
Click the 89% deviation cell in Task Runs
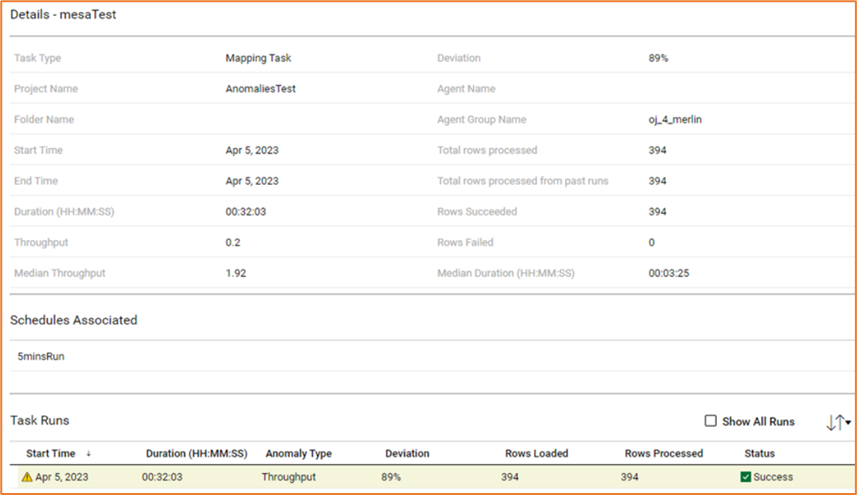point(391,477)
